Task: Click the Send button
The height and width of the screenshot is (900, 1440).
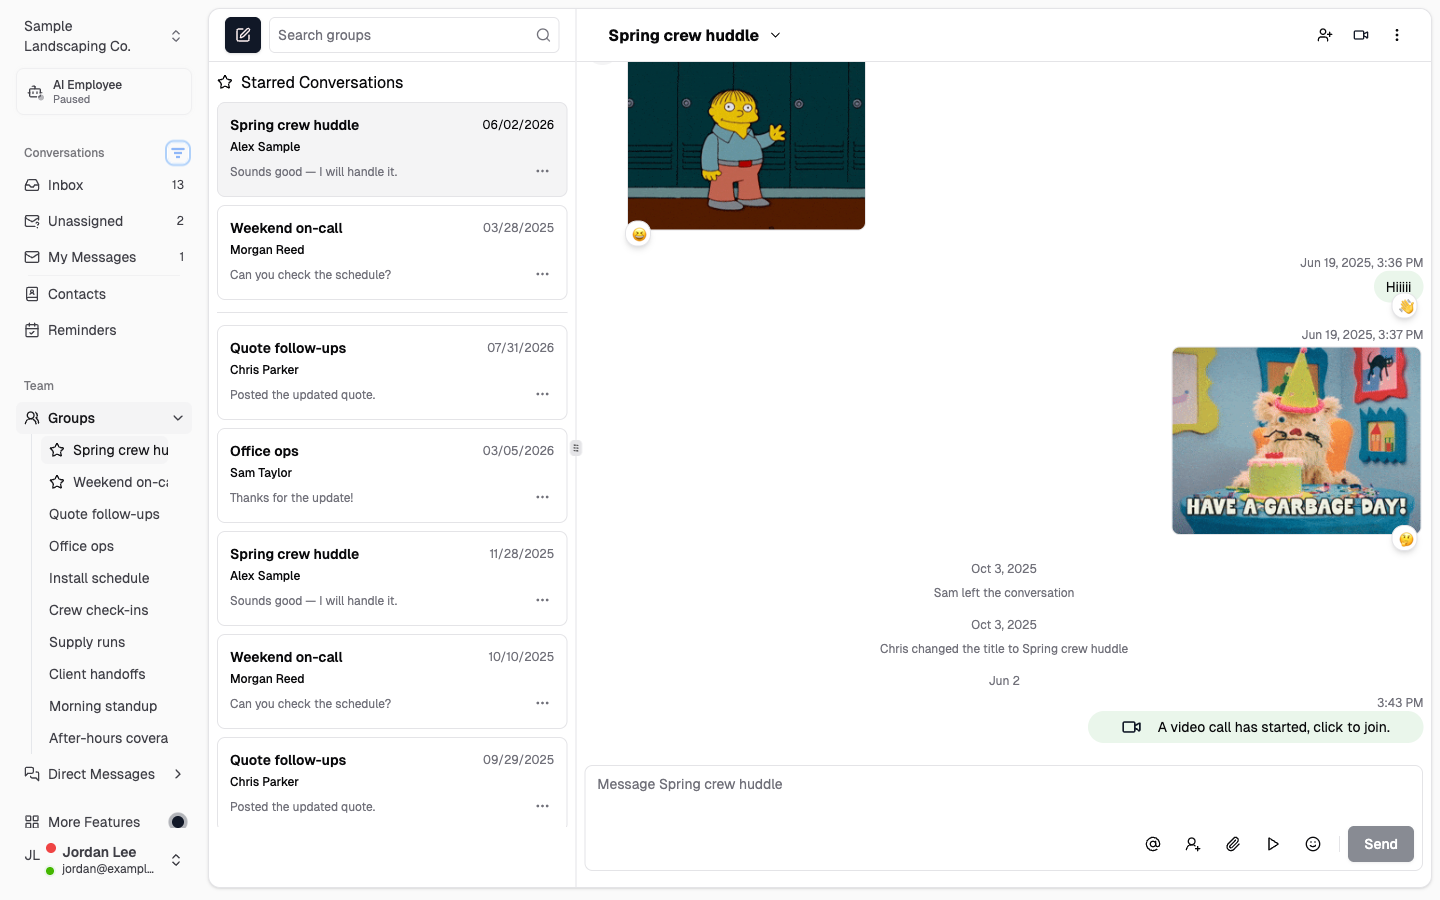Action: 1380,844
